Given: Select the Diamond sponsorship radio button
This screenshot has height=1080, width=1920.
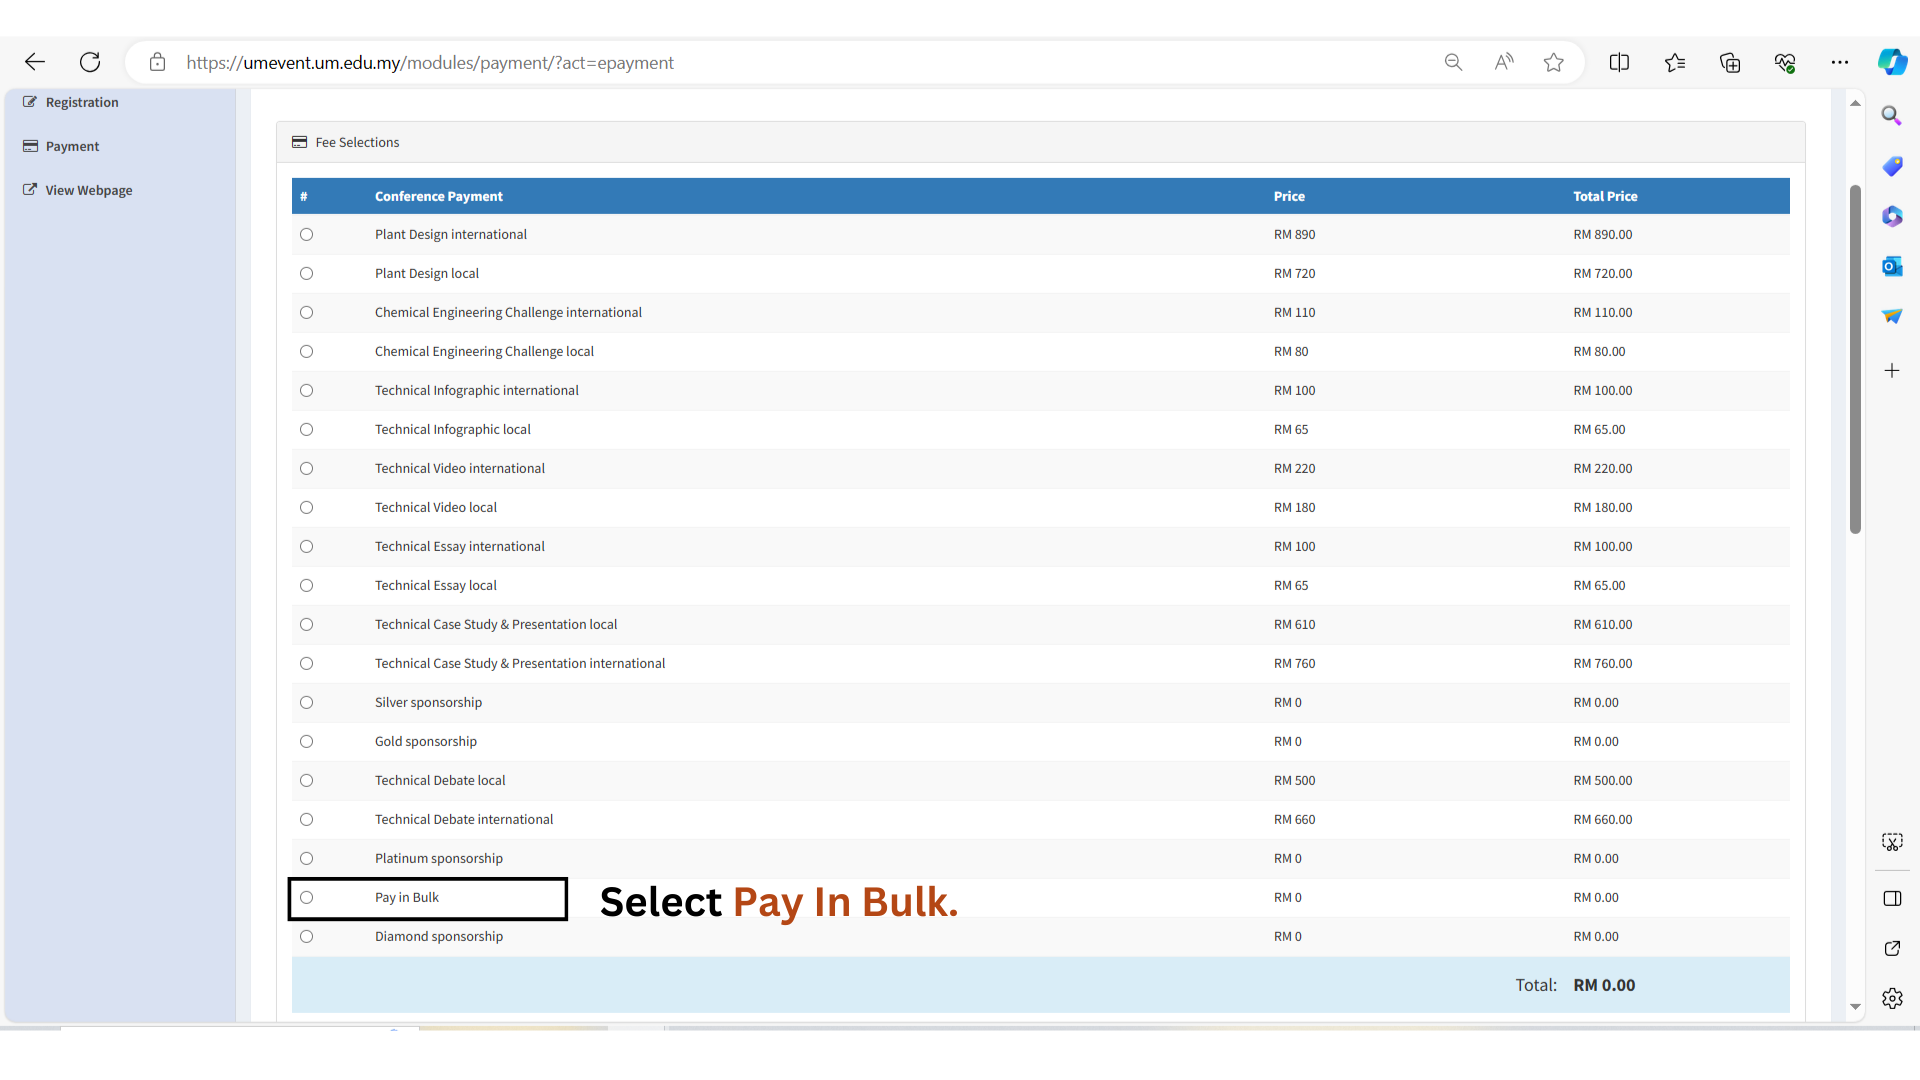Looking at the screenshot, I should (x=307, y=936).
